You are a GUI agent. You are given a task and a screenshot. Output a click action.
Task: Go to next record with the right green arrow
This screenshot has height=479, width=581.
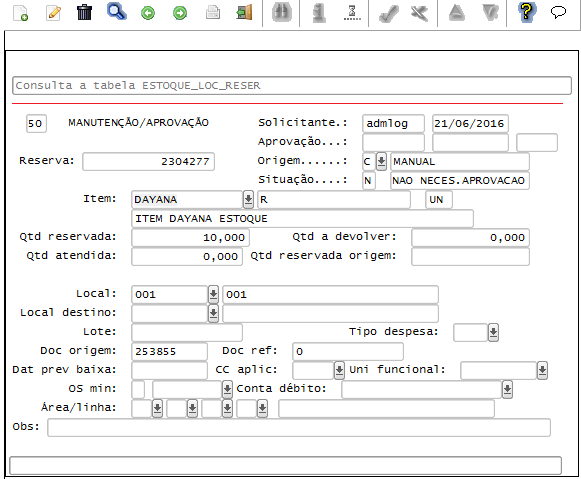coord(180,13)
